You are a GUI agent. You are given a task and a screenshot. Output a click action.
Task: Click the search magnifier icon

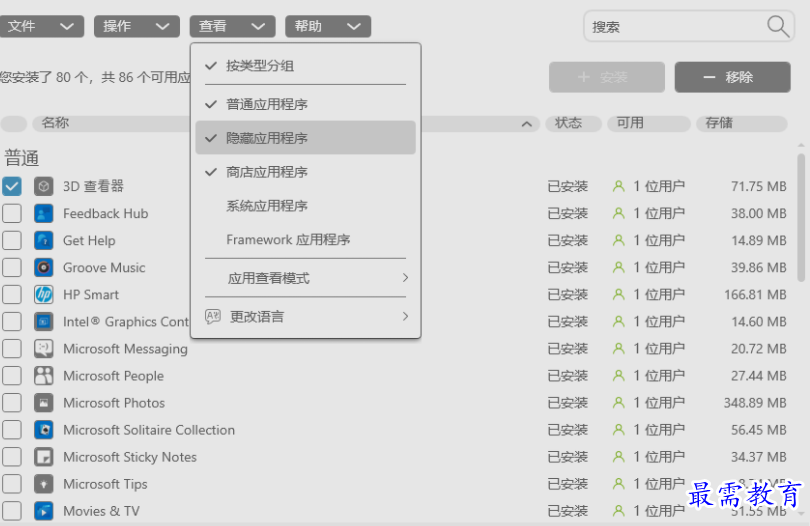coord(777,26)
